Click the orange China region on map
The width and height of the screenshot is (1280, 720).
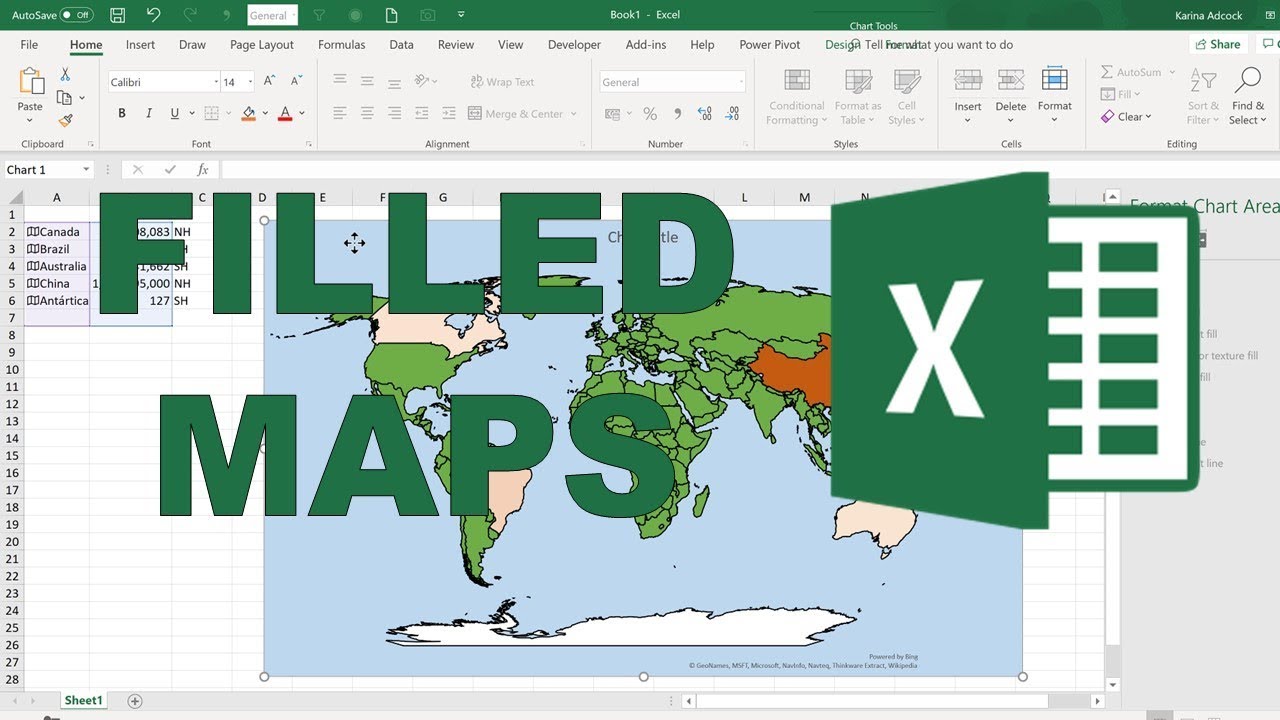tap(795, 371)
